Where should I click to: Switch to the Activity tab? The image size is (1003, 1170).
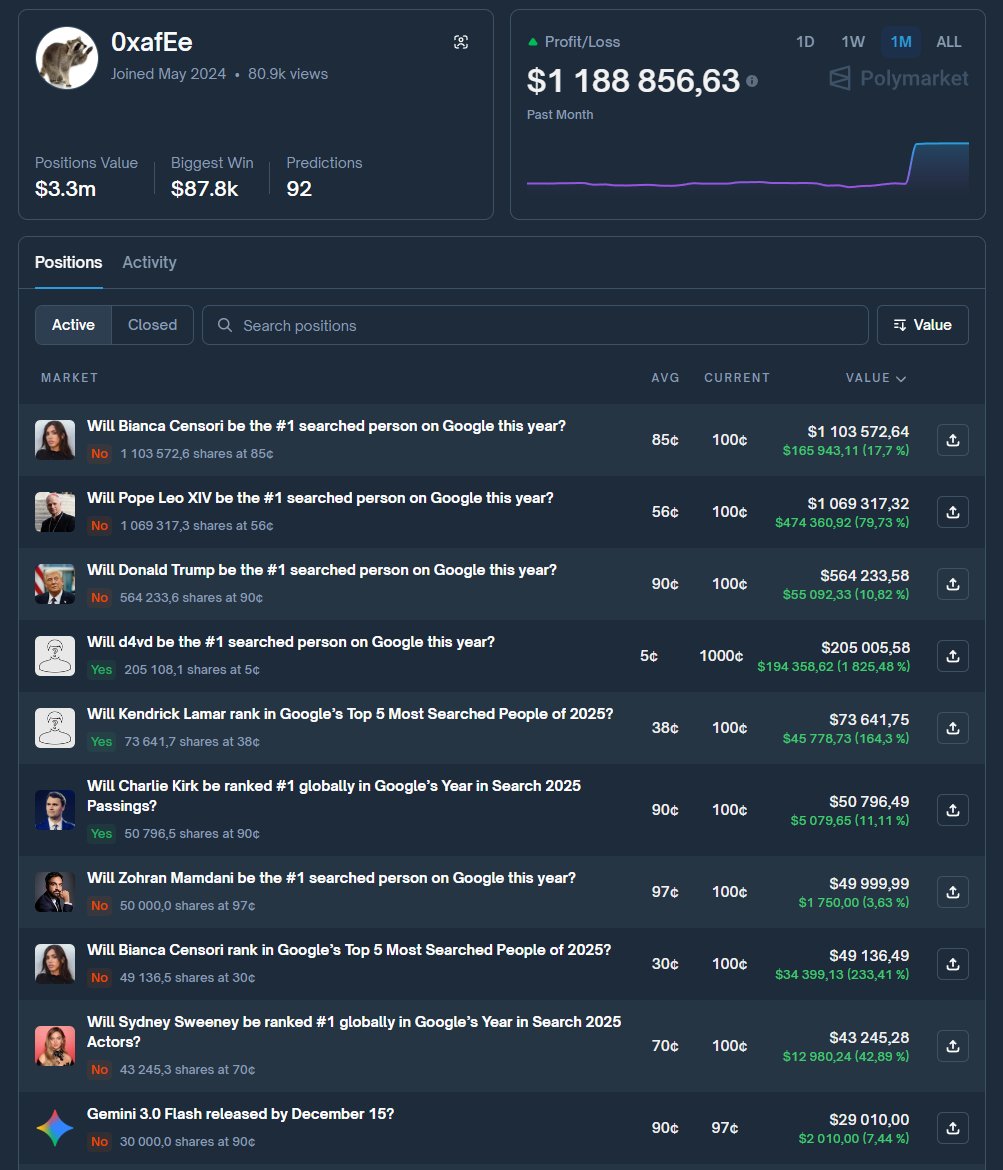point(149,263)
